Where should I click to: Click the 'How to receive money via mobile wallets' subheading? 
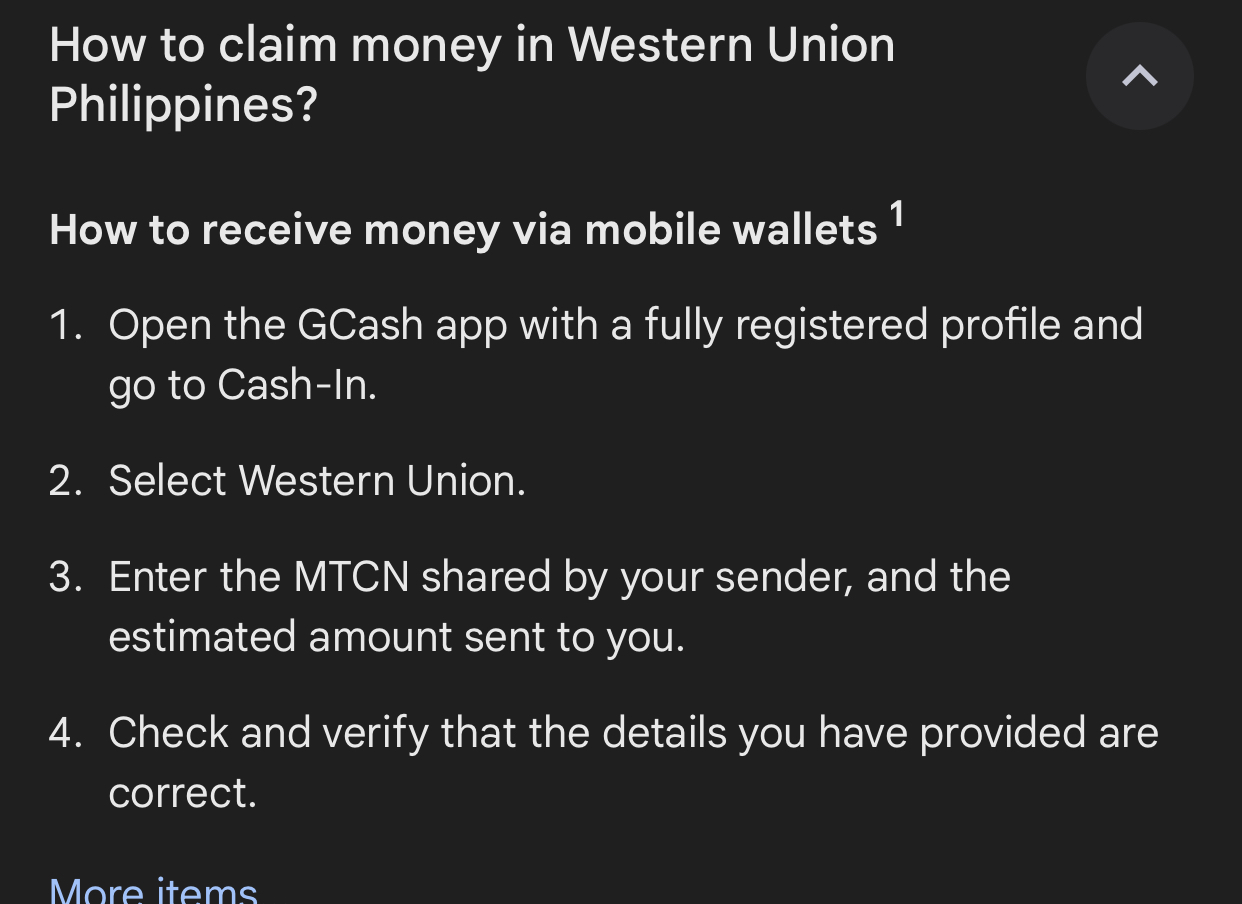click(x=463, y=230)
